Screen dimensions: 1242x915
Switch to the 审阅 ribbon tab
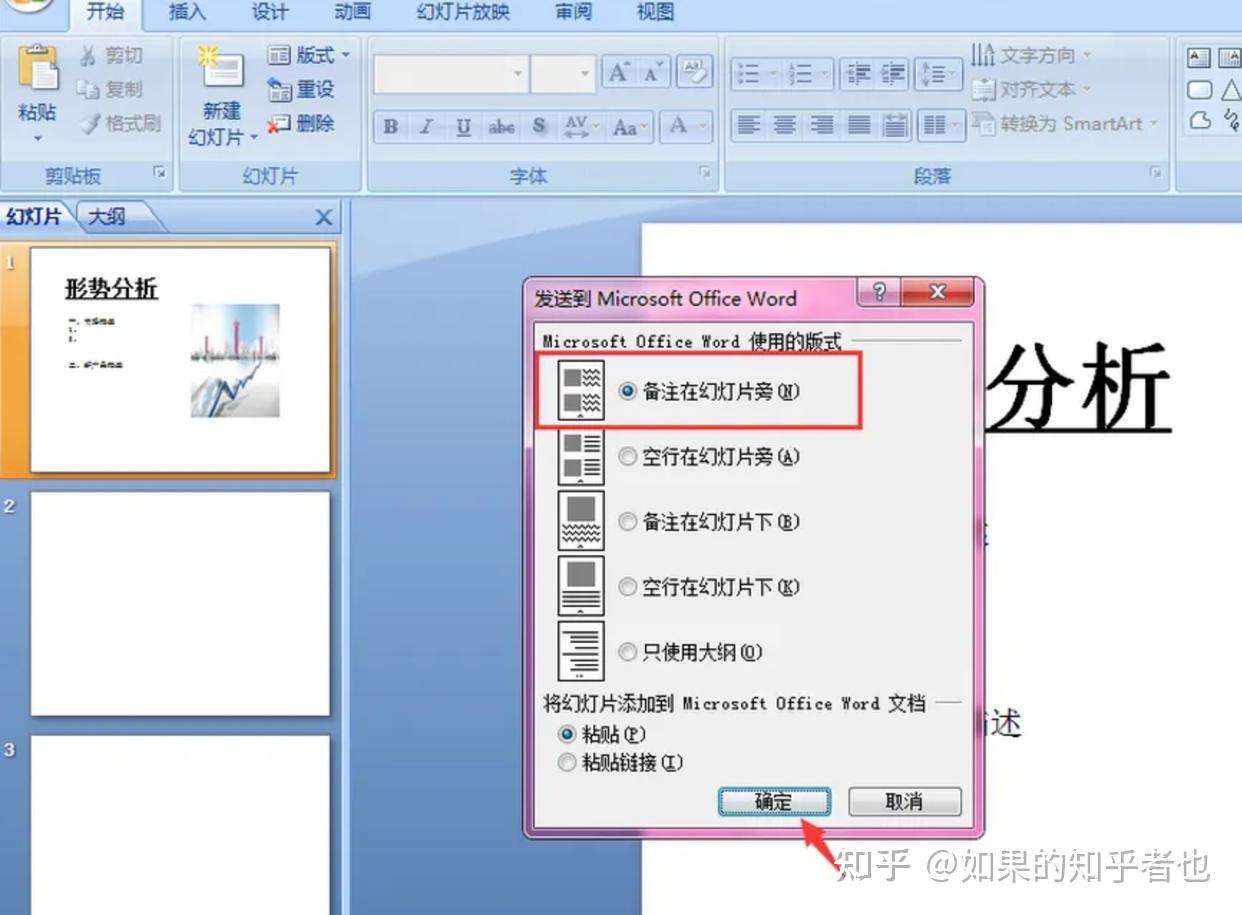point(573,12)
